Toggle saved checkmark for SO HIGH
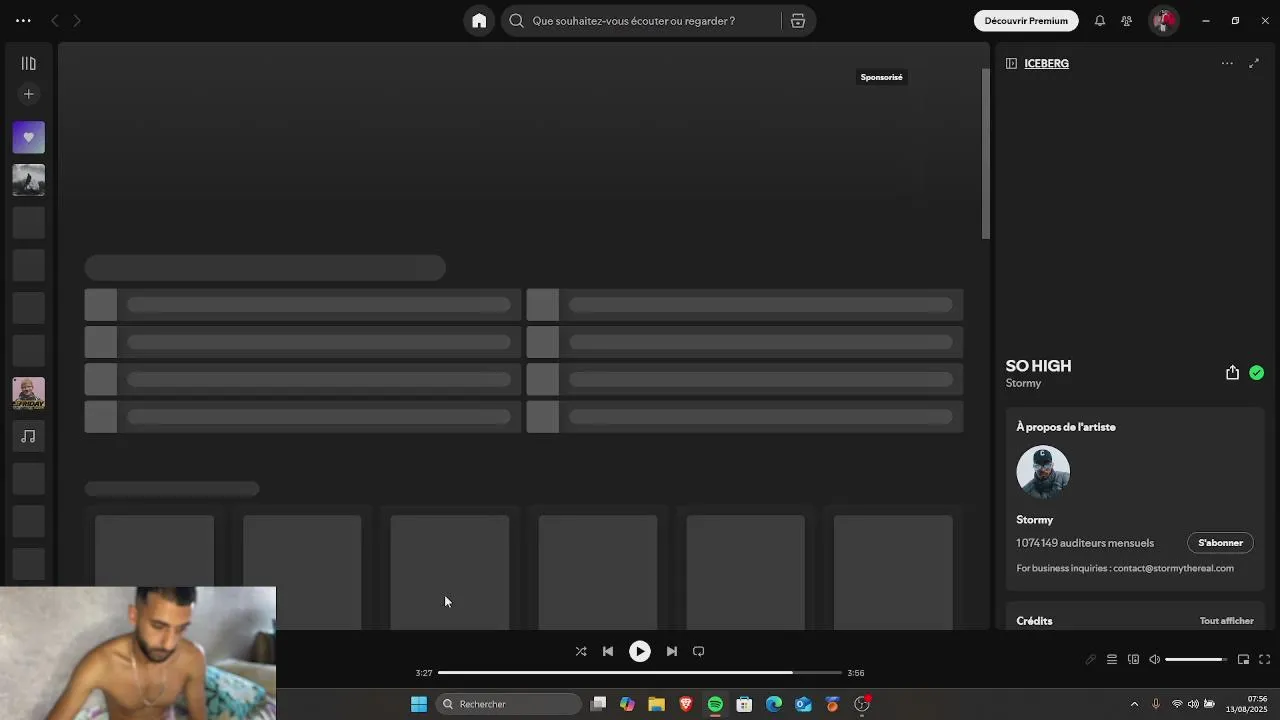The image size is (1280, 720). [x=1256, y=373]
